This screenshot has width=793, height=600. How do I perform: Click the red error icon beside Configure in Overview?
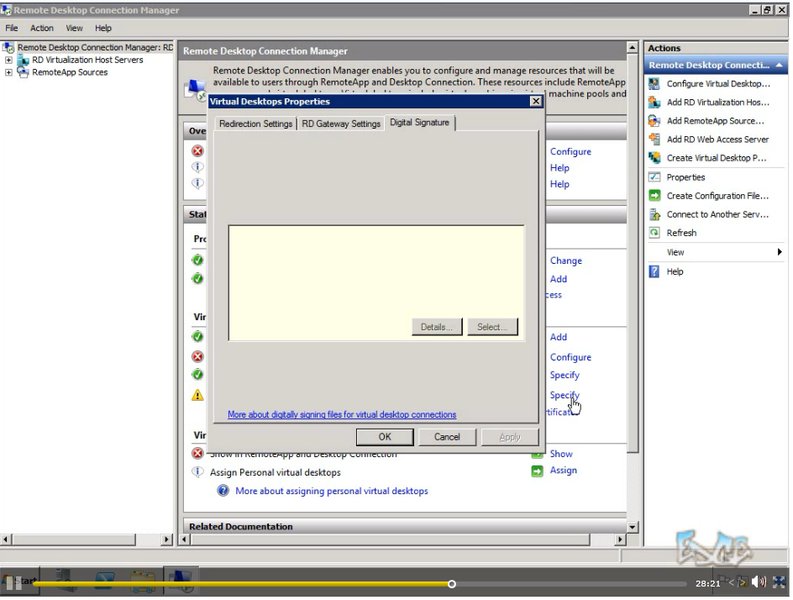pos(198,151)
